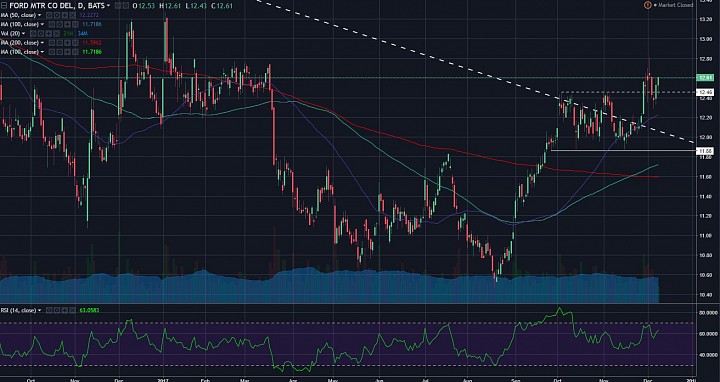720x382 pixels.
Task: Expand the MA (50, close) dropdown arrow
Action: [x=40, y=15]
